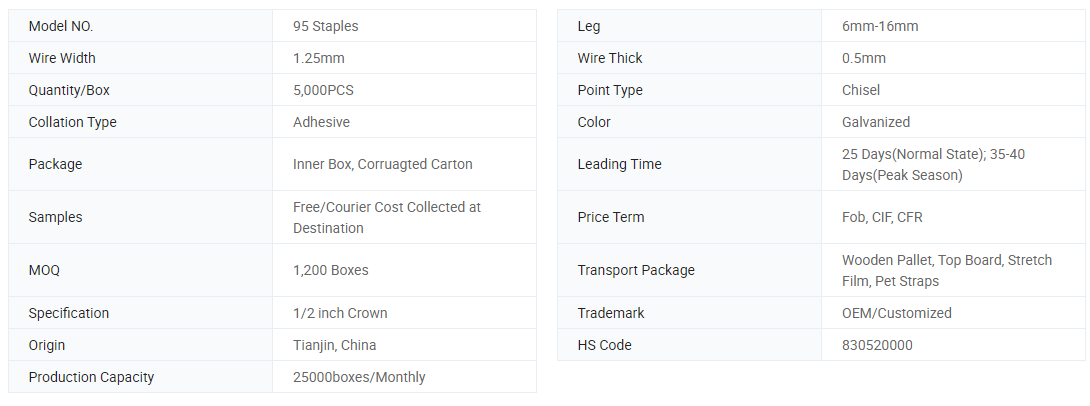Click the Tianjin, China origin value
Screen dimensions: 1090x406
[334, 346]
